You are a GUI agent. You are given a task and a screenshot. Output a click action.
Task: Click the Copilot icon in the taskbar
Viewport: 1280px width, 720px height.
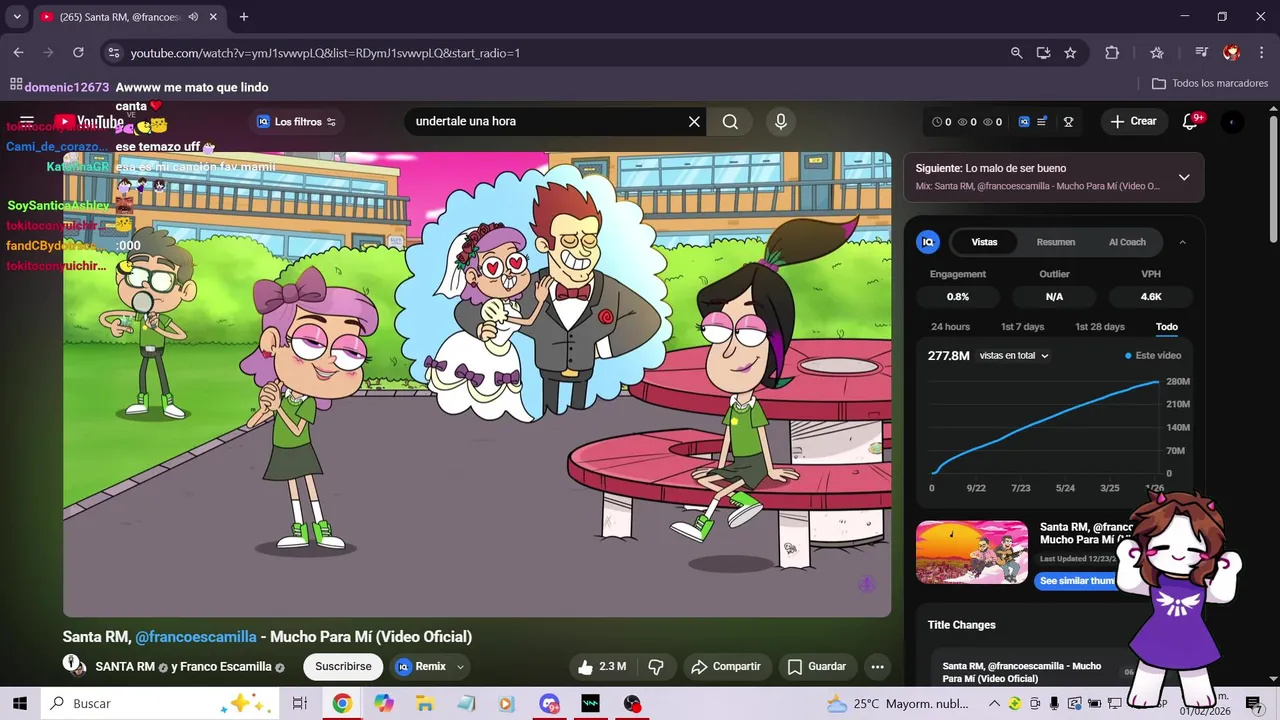click(384, 704)
